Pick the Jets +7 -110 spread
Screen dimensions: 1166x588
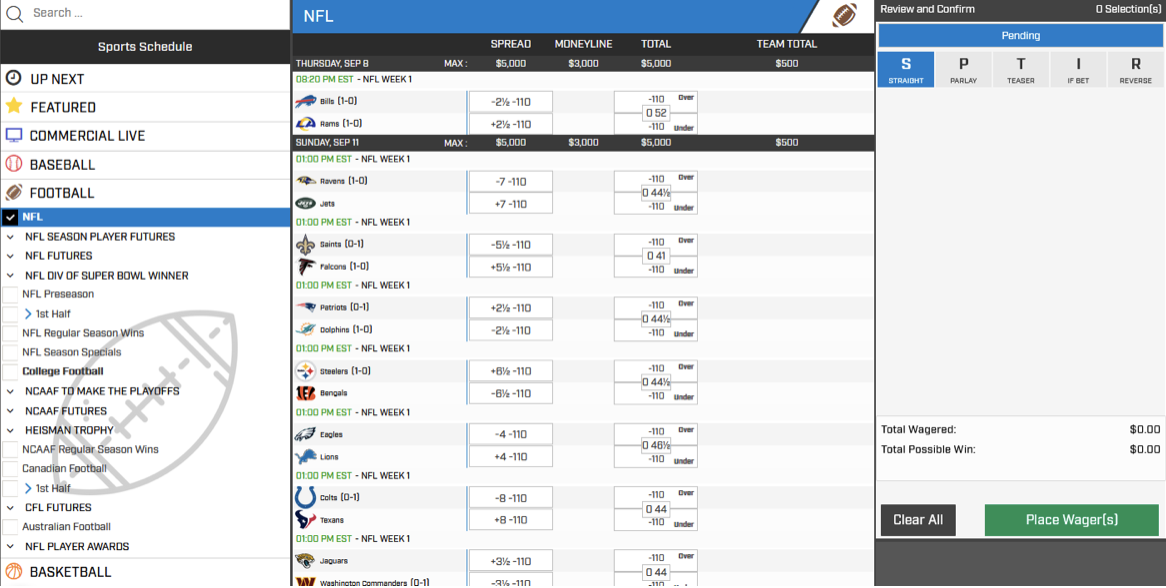point(511,204)
